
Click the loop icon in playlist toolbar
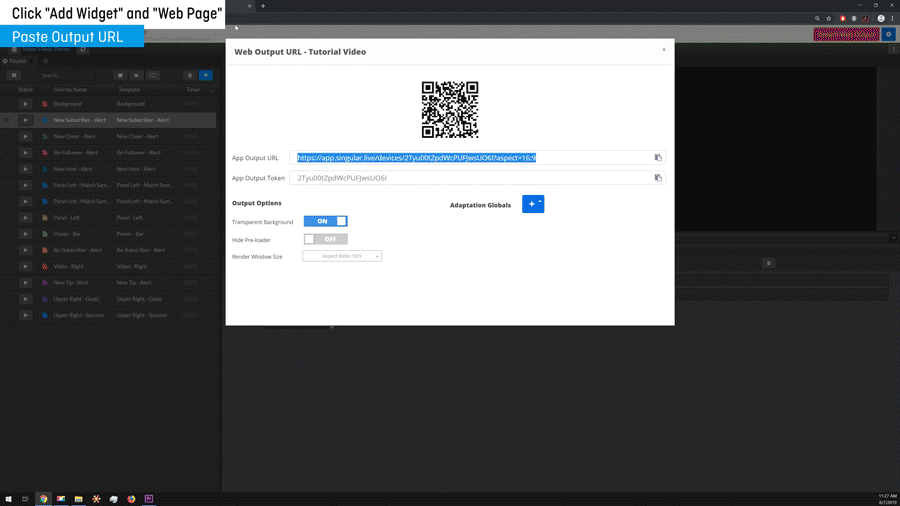click(x=153, y=75)
